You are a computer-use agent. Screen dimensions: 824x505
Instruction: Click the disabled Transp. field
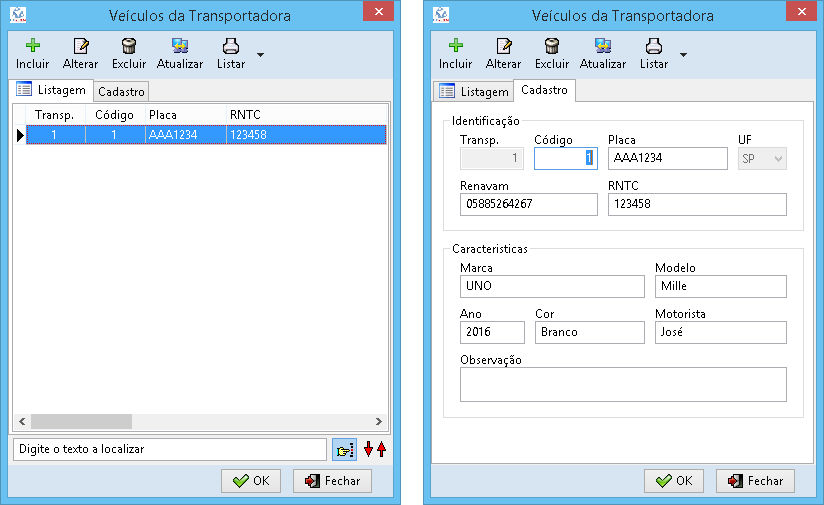[x=492, y=159]
